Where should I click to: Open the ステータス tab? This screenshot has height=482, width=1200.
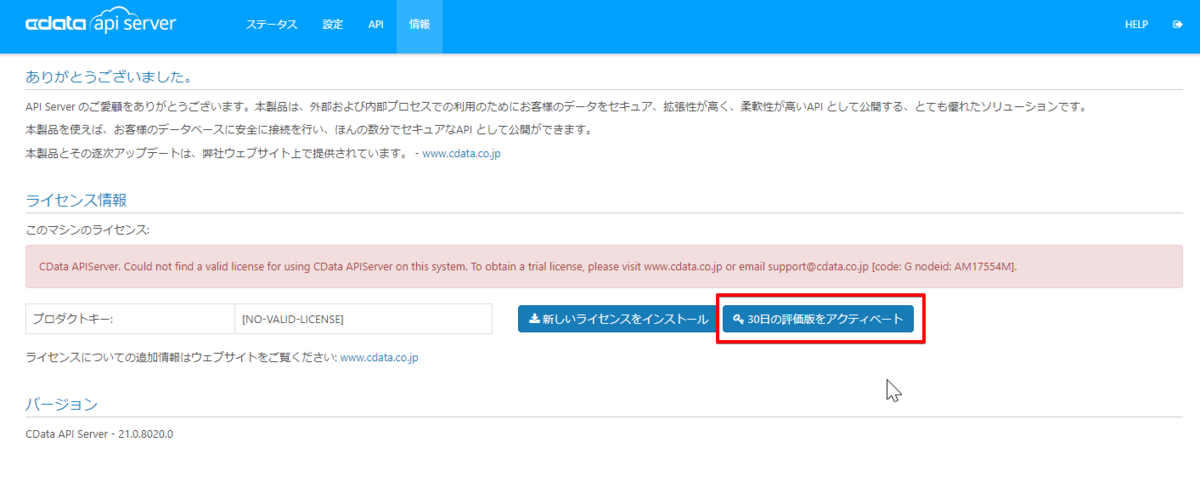272,25
